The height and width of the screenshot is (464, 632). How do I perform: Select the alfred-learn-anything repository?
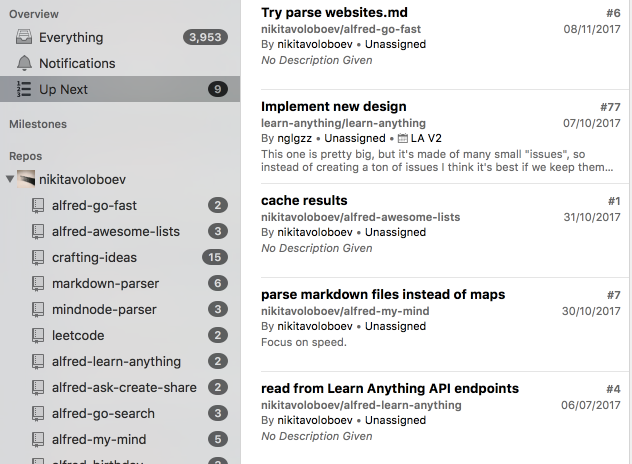tap(120, 362)
